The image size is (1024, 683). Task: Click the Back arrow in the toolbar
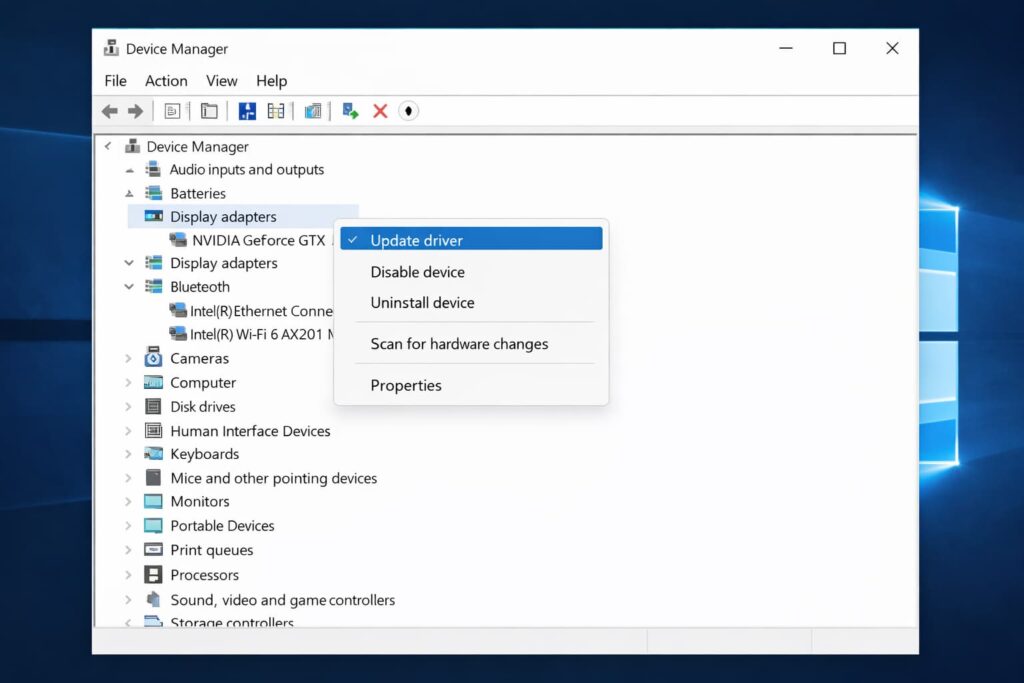(x=110, y=111)
